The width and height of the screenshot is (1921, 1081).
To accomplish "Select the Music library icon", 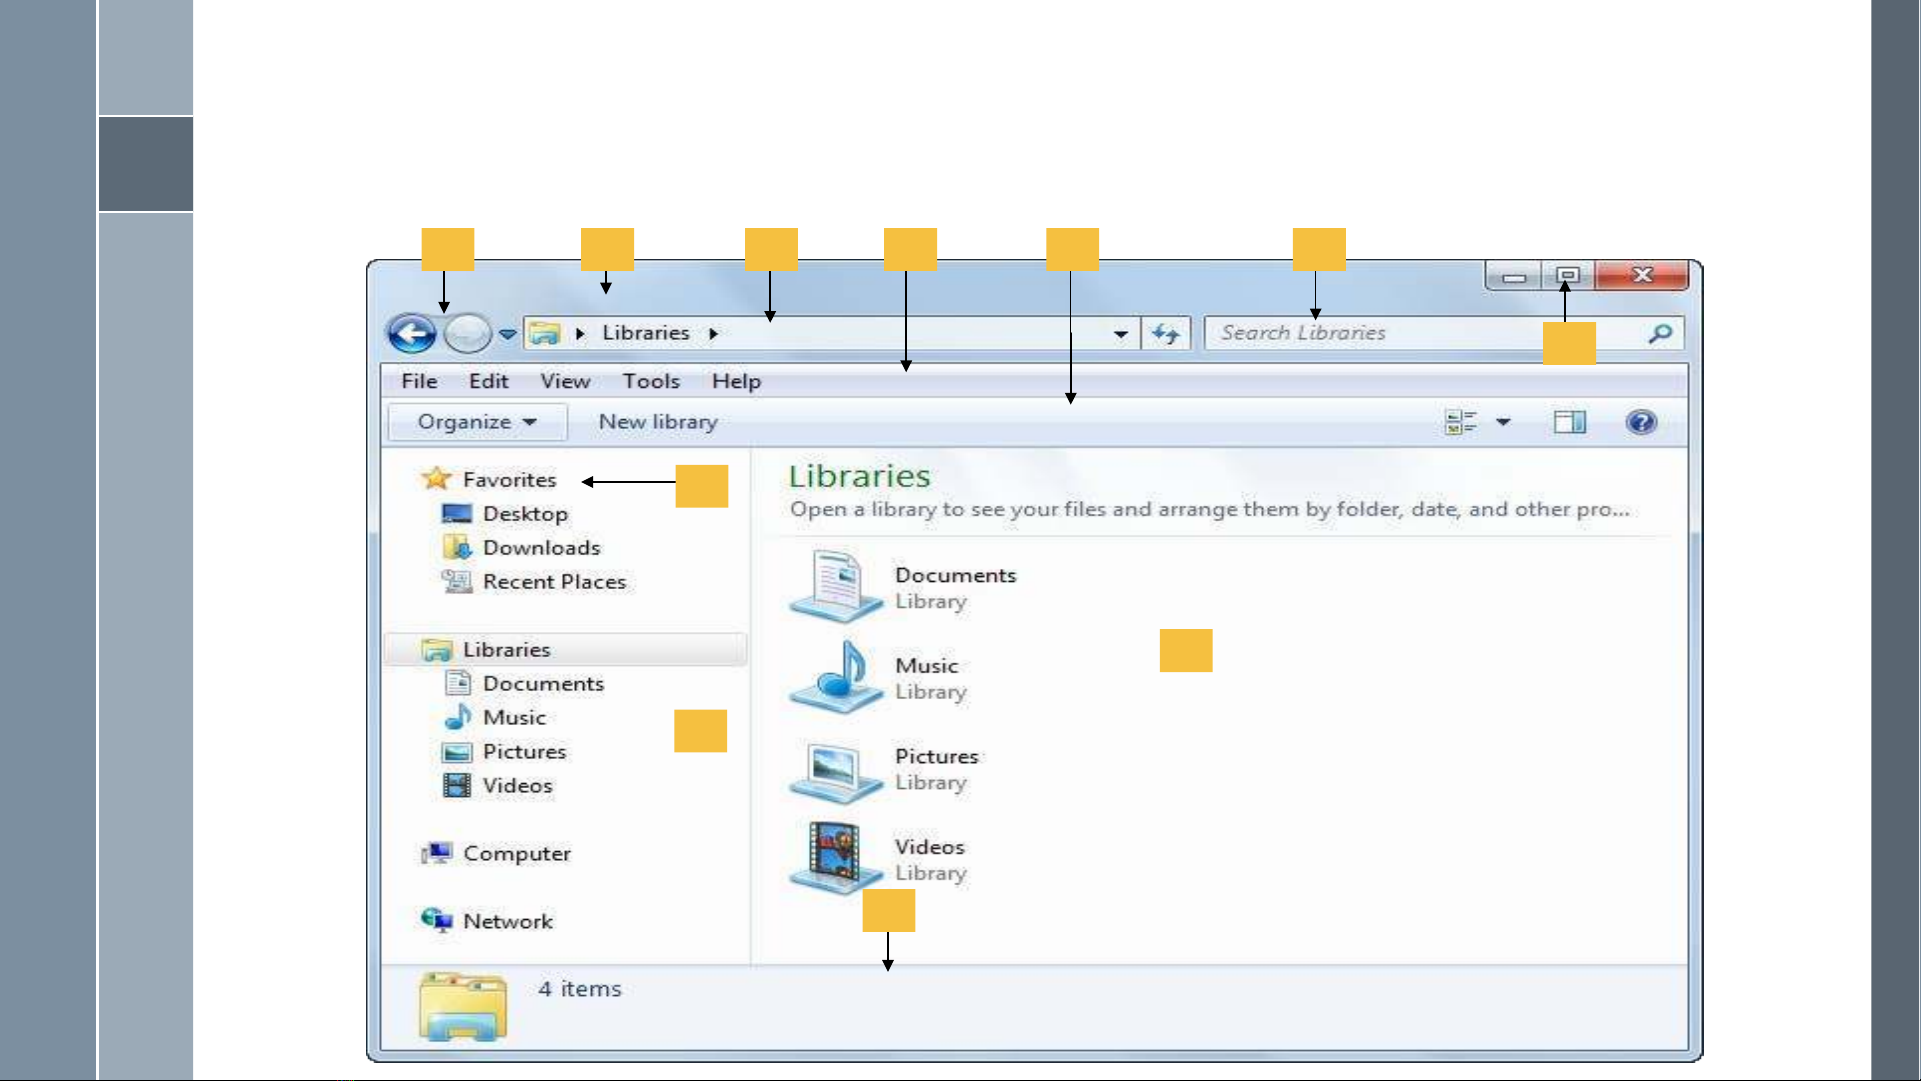I will 836,678.
